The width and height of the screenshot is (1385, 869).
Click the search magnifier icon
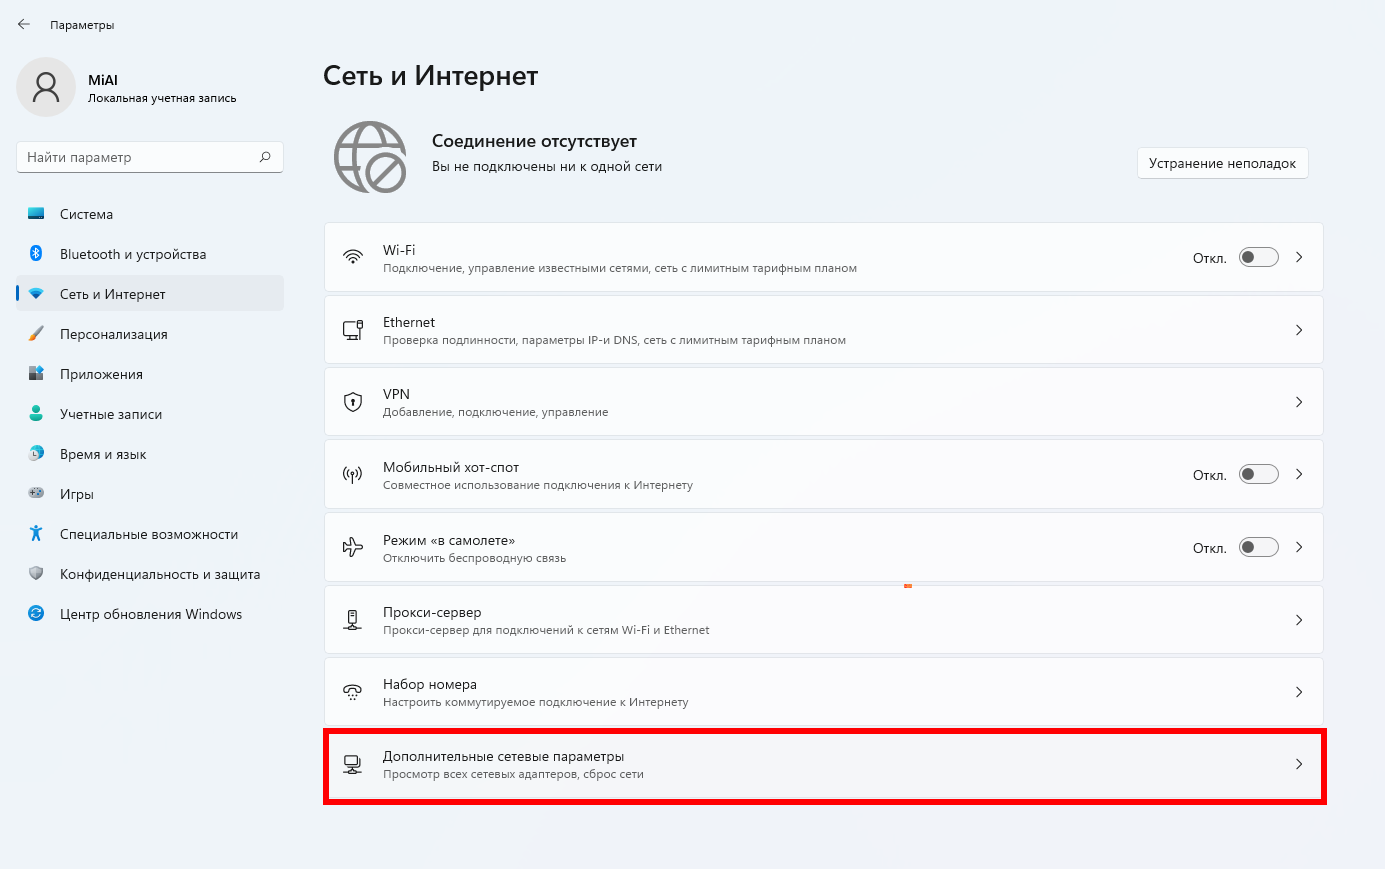[x=265, y=157]
